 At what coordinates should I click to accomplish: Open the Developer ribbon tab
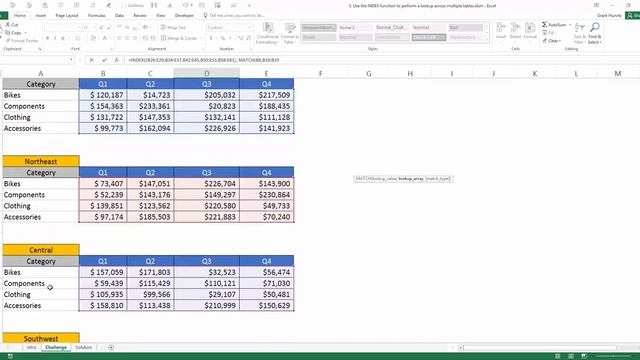pyautogui.click(x=184, y=16)
